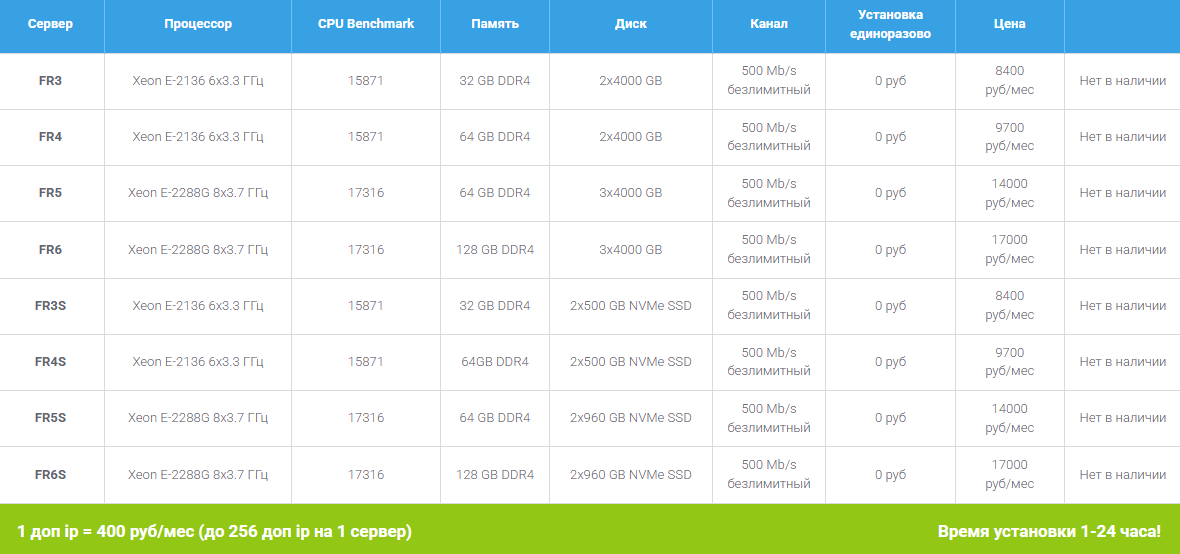Click FR6S row 'Нет в наличии' status
Viewport: 1180px width, 554px height.
click(1123, 475)
